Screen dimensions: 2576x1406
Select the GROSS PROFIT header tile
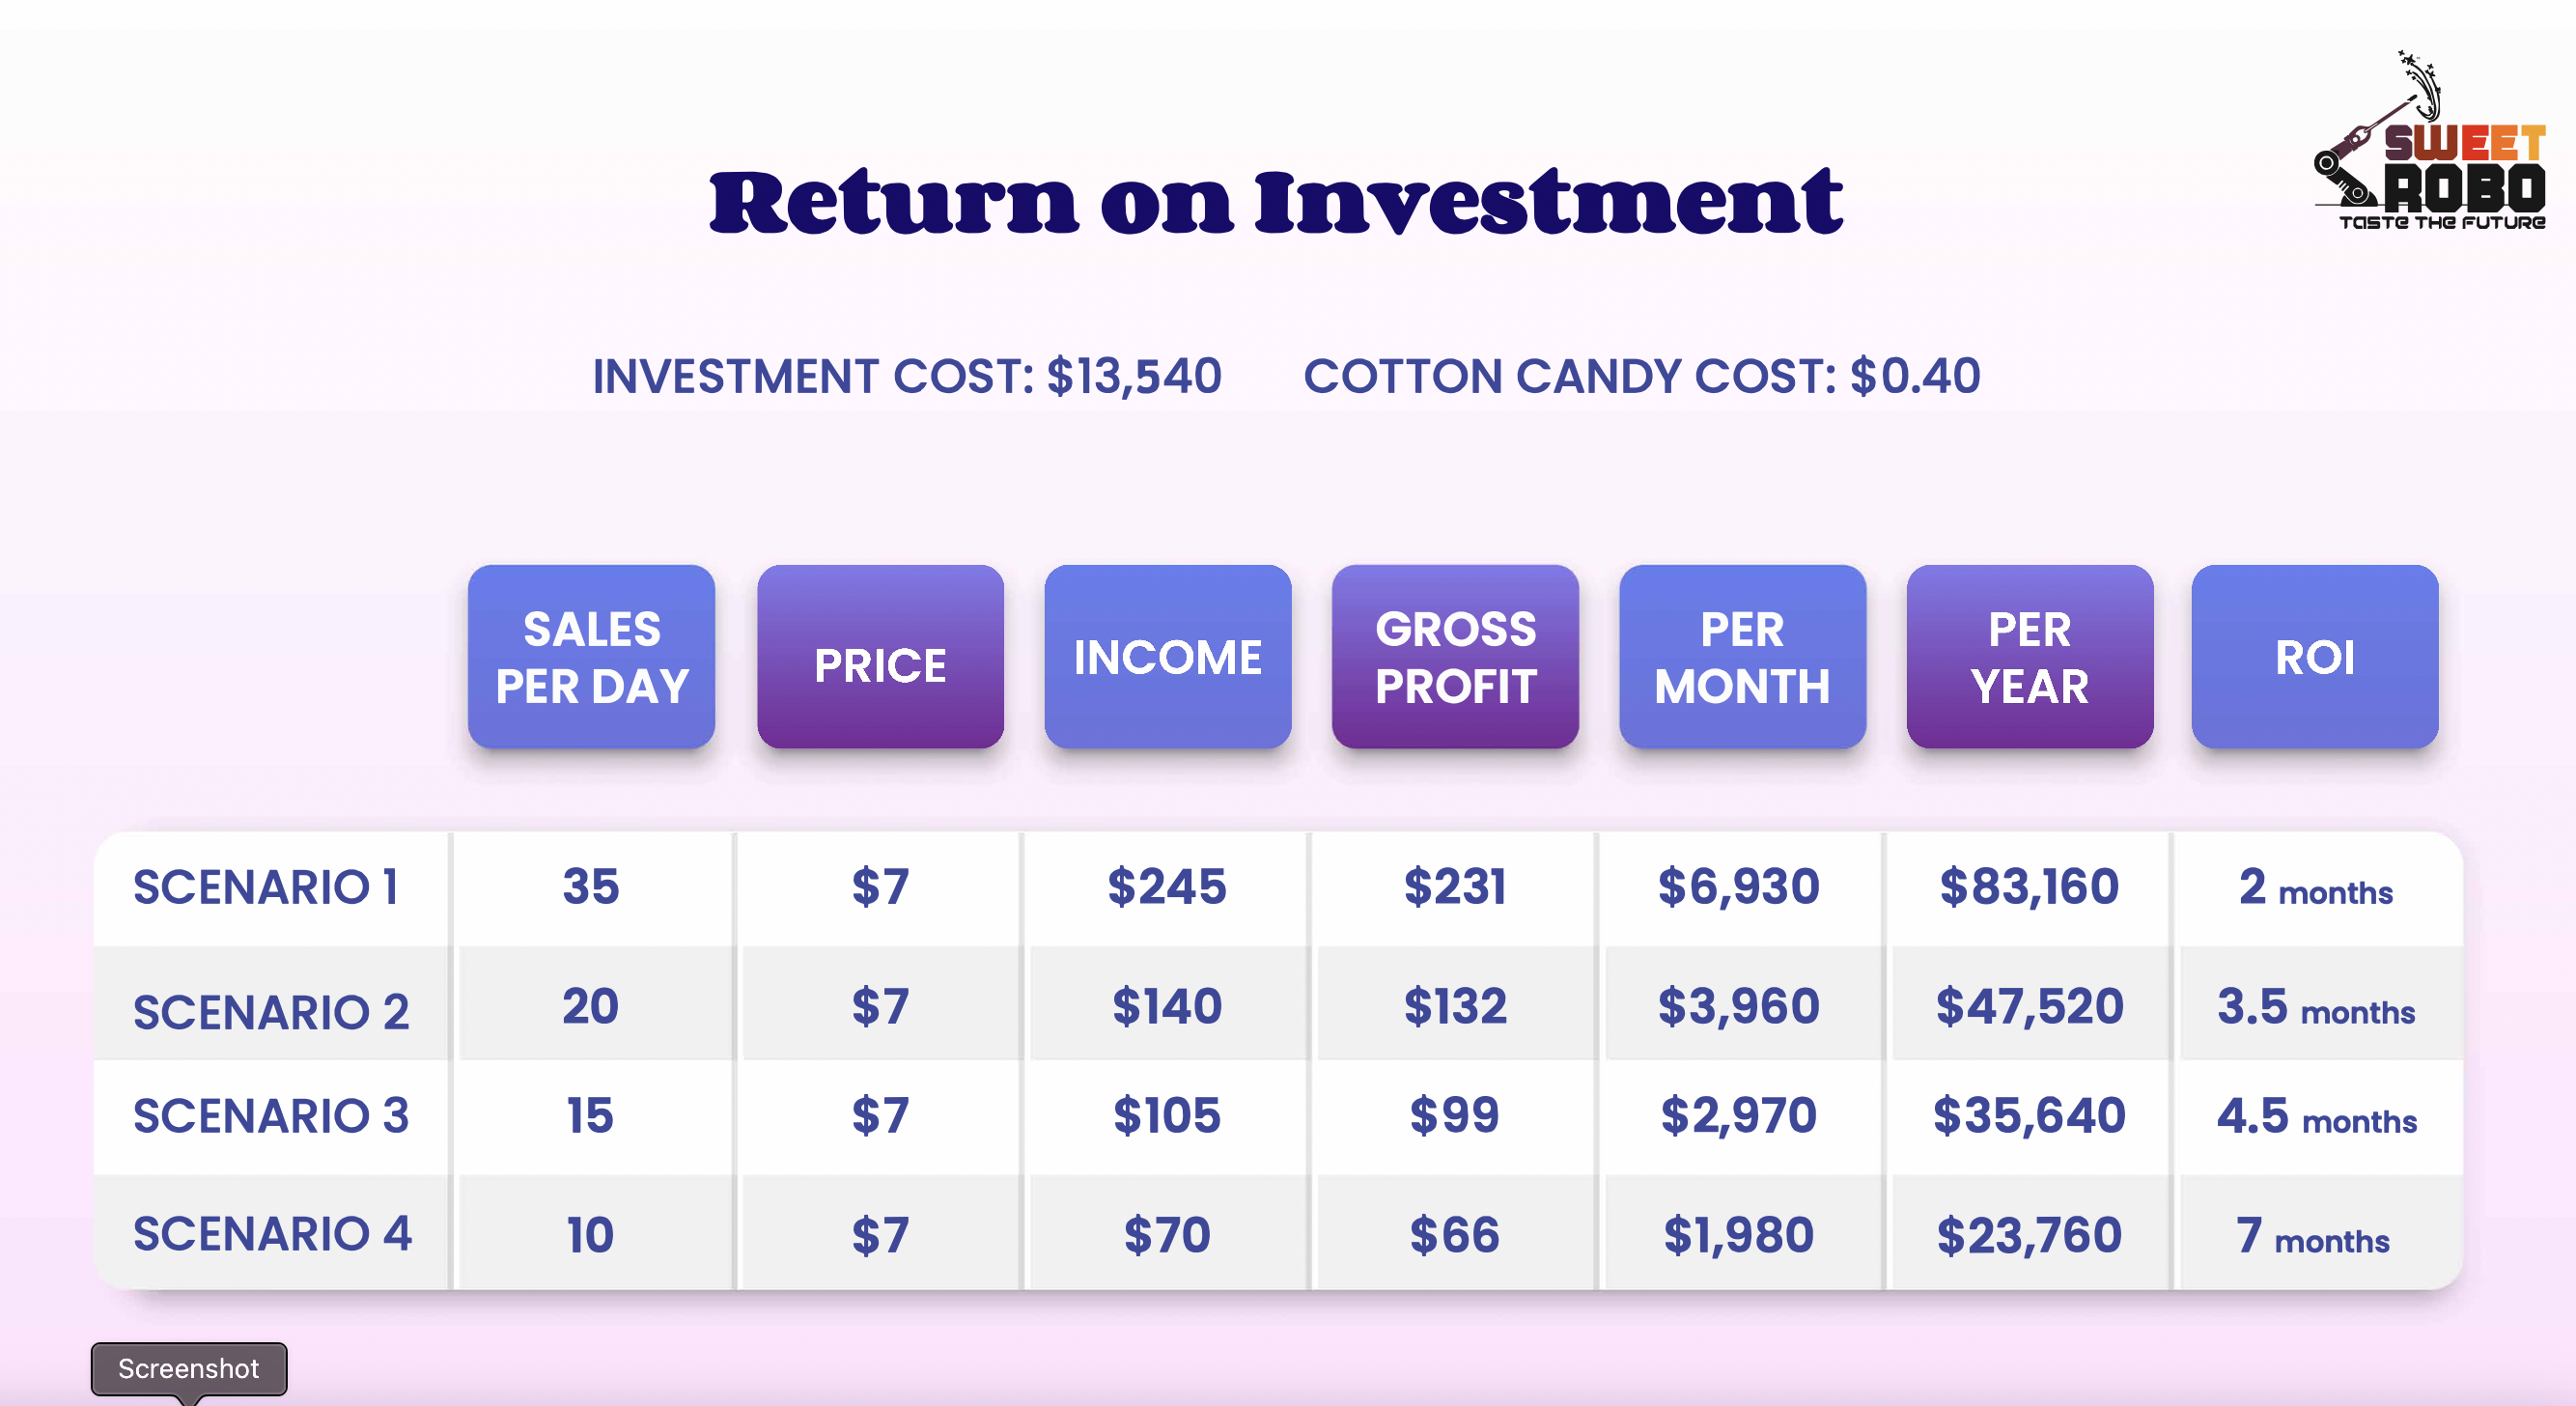[x=1455, y=657]
